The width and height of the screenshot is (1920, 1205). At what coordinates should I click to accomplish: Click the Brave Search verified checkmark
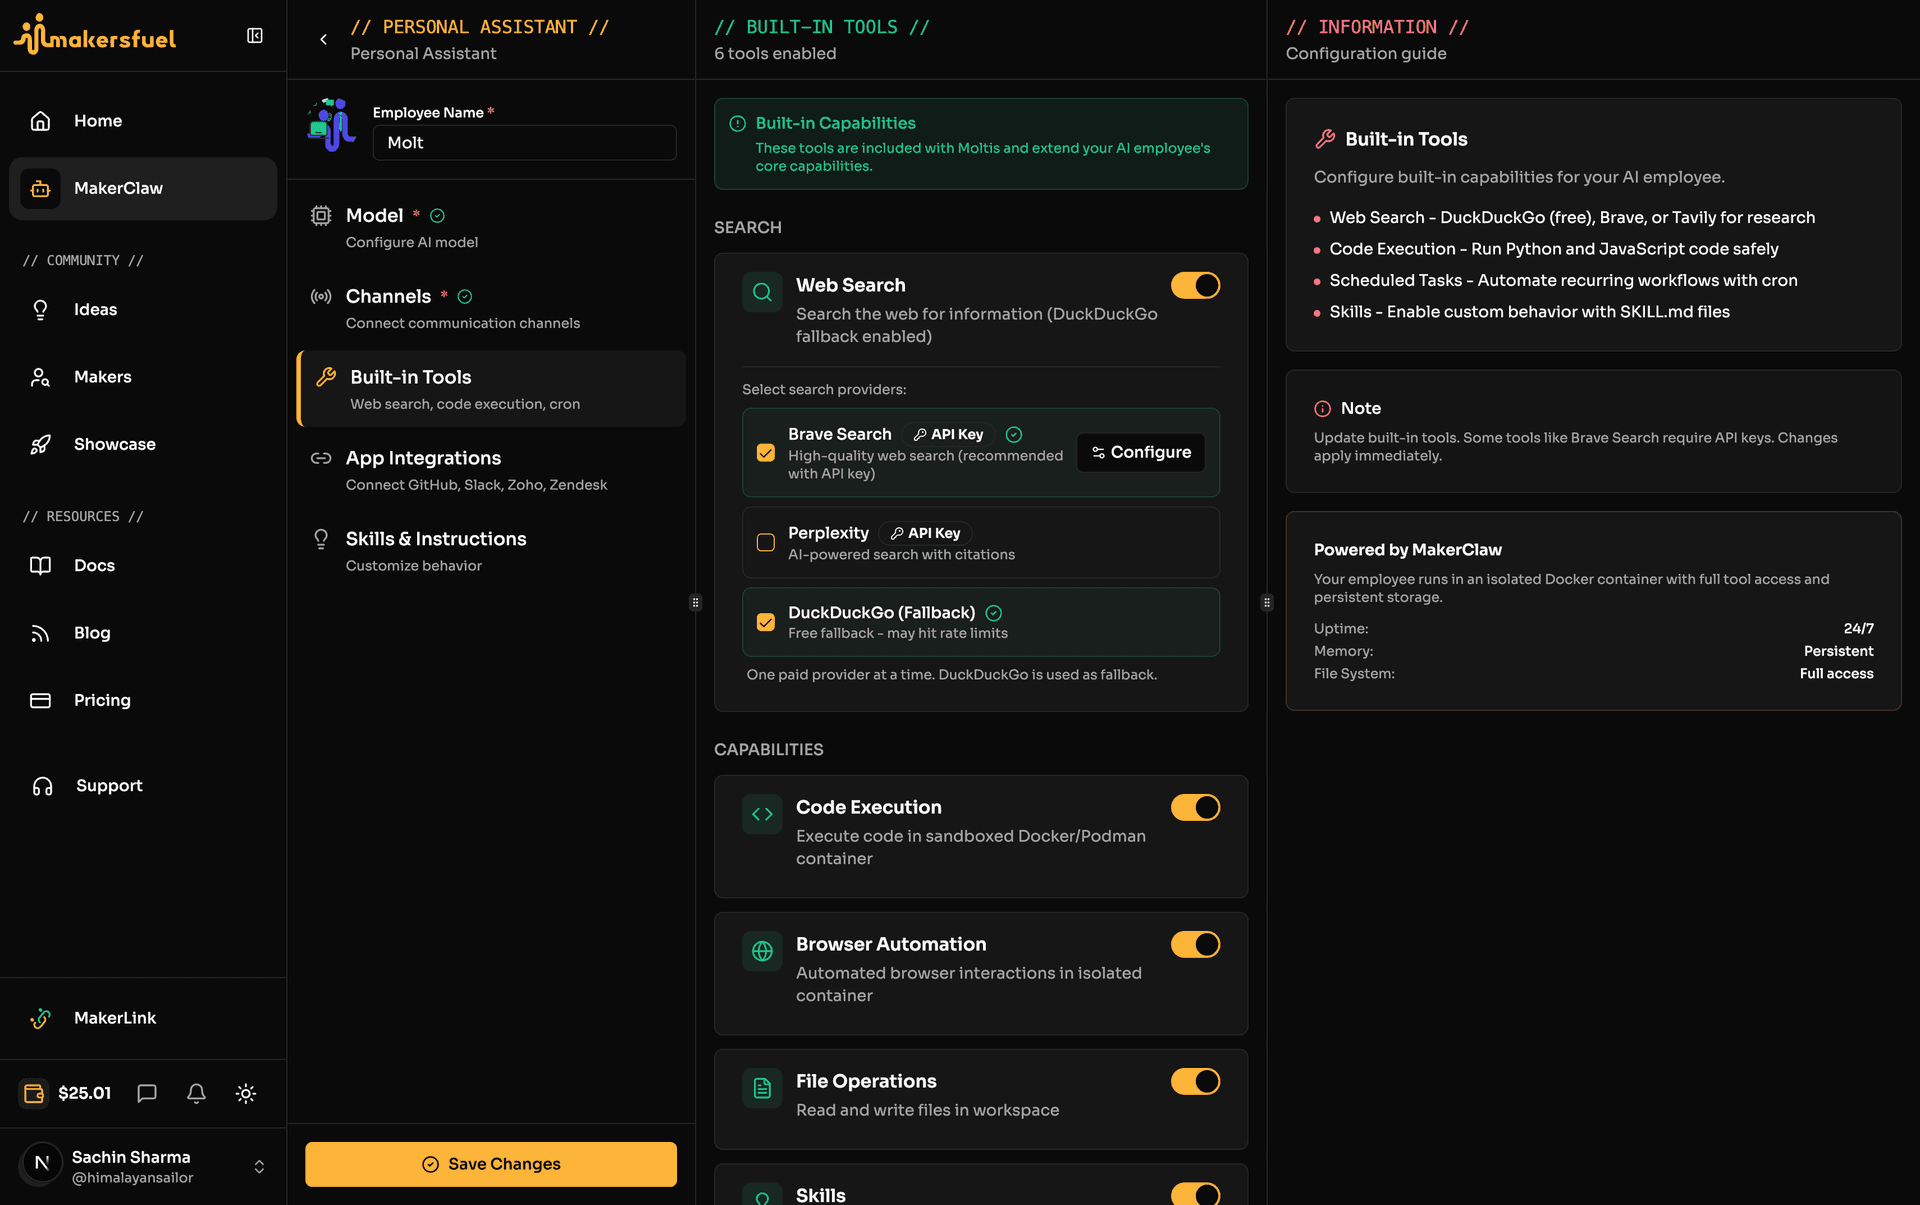coord(1014,434)
